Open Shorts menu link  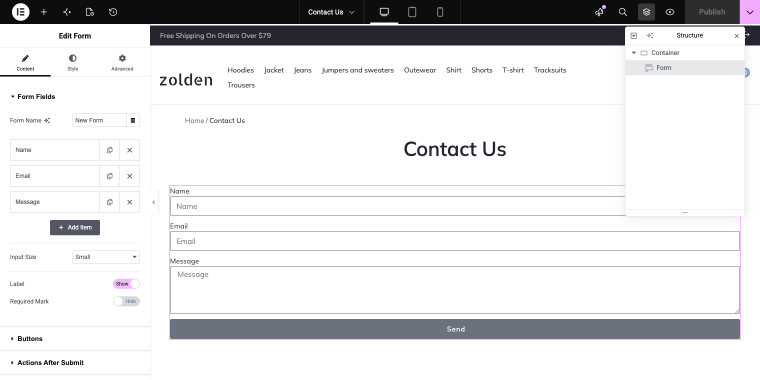click(x=482, y=70)
